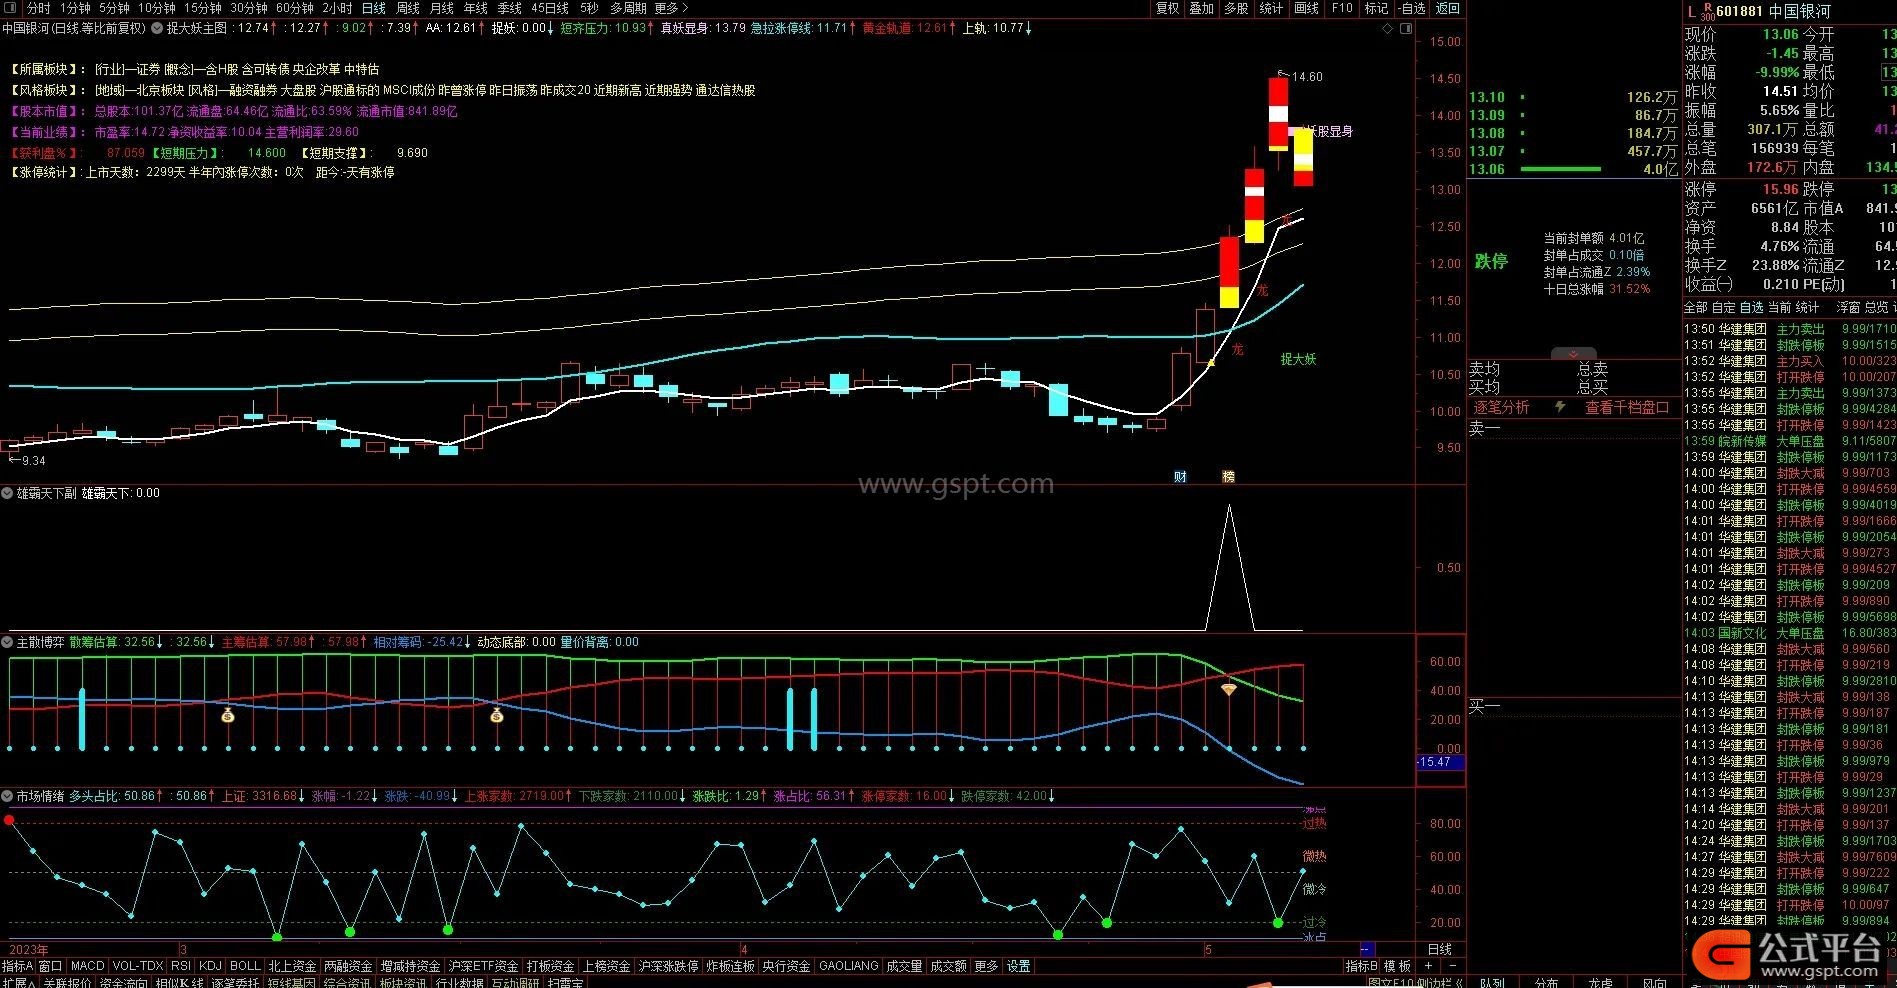Viewport: 1897px width, 988px height.
Task: Remove stock via -自选 button
Action: (1411, 8)
